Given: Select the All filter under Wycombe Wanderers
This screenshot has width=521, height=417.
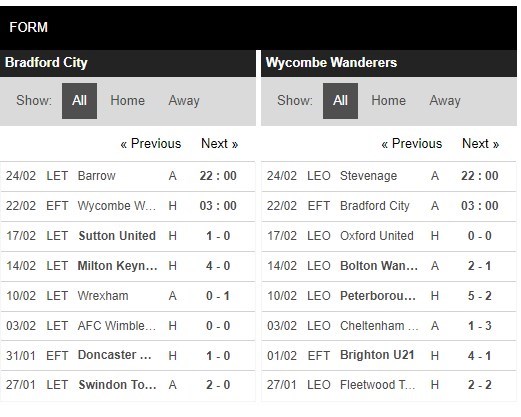Looking at the screenshot, I should tap(340, 101).
